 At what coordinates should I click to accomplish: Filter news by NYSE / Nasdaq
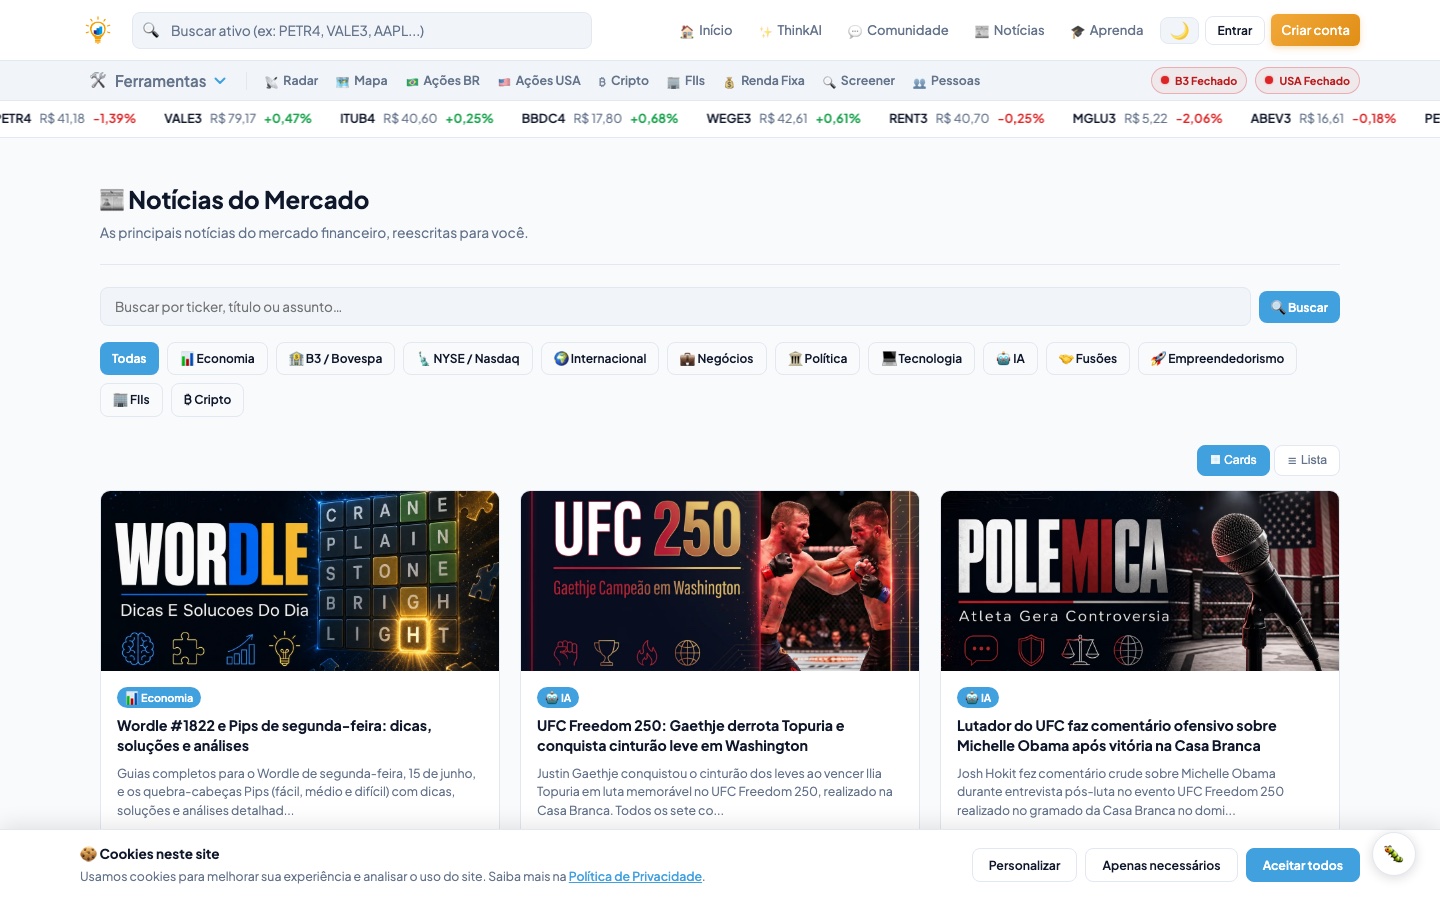pyautogui.click(x=468, y=359)
